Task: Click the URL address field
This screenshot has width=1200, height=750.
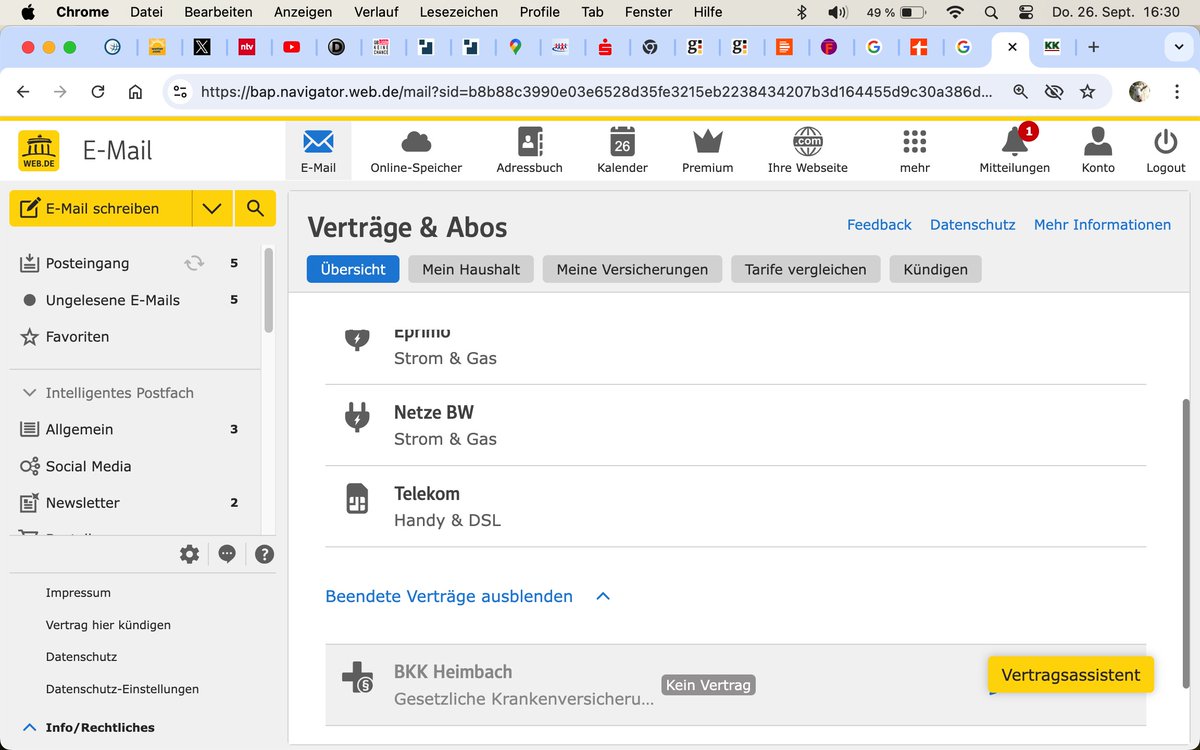Action: [x=597, y=92]
